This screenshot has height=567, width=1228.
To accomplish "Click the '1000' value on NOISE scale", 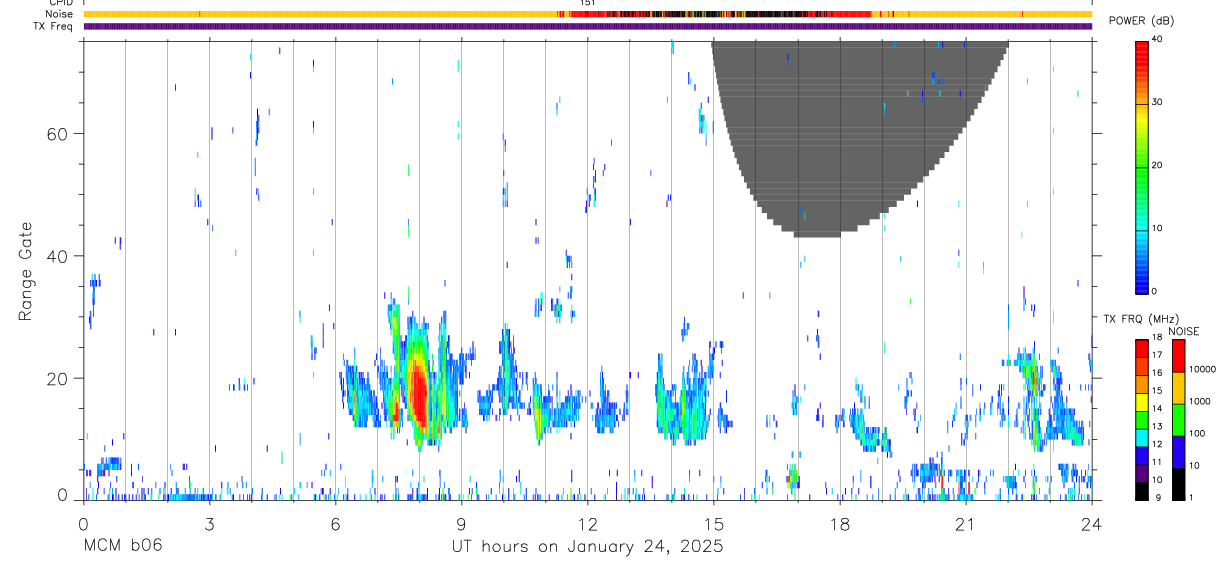I will (1200, 401).
